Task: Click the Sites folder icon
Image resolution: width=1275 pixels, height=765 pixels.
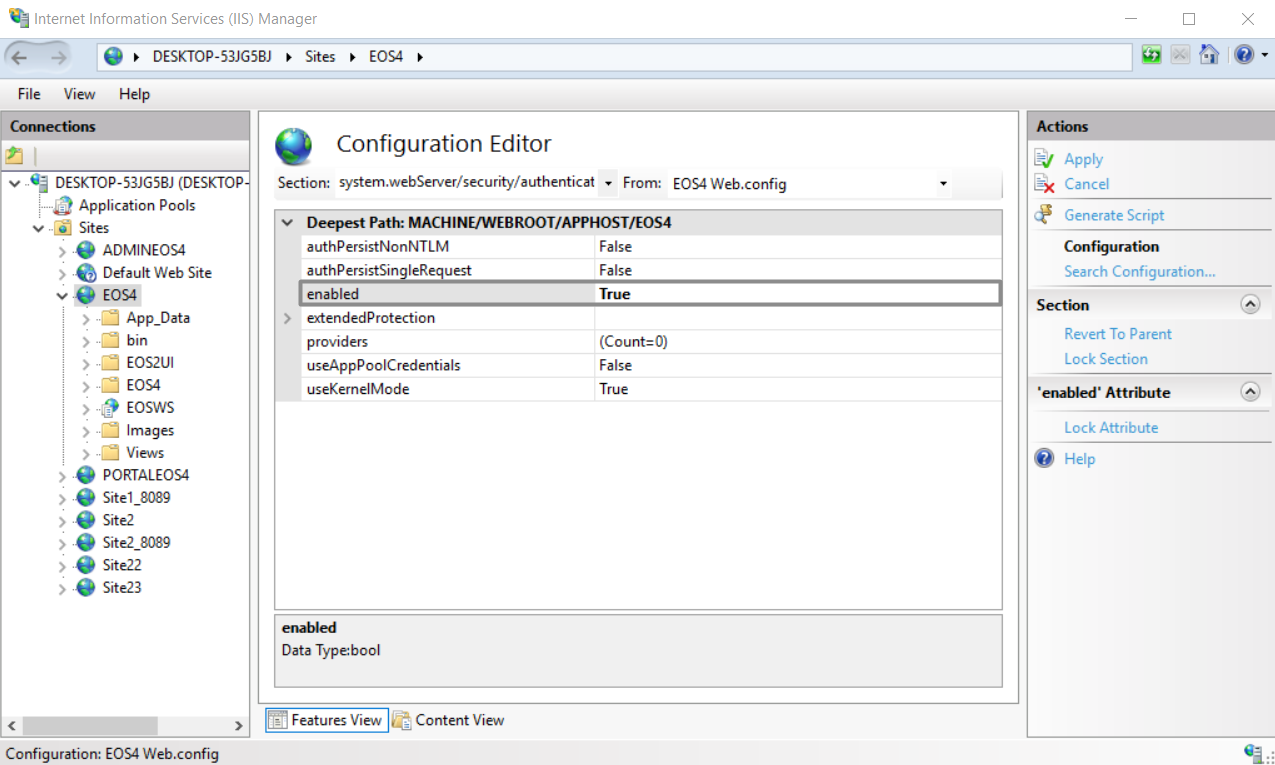Action: 63,228
